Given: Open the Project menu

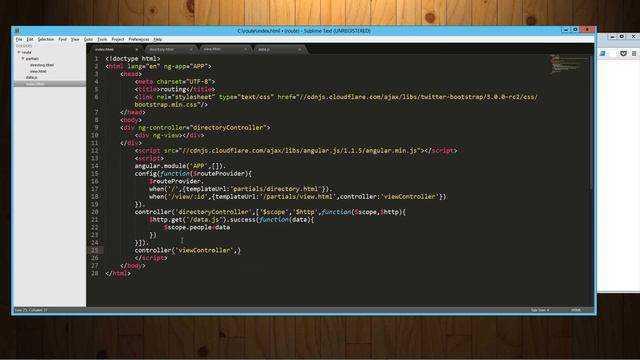Looking at the screenshot, I should (118, 40).
